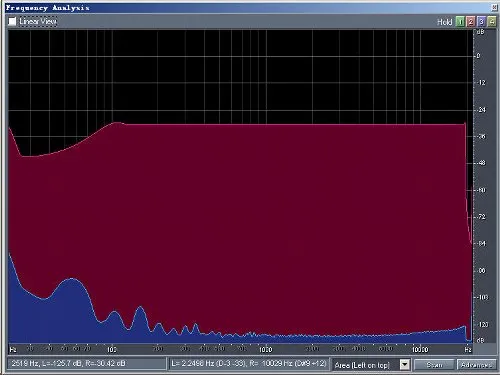Click the 10000 Hz label on frequency axis

420,350
